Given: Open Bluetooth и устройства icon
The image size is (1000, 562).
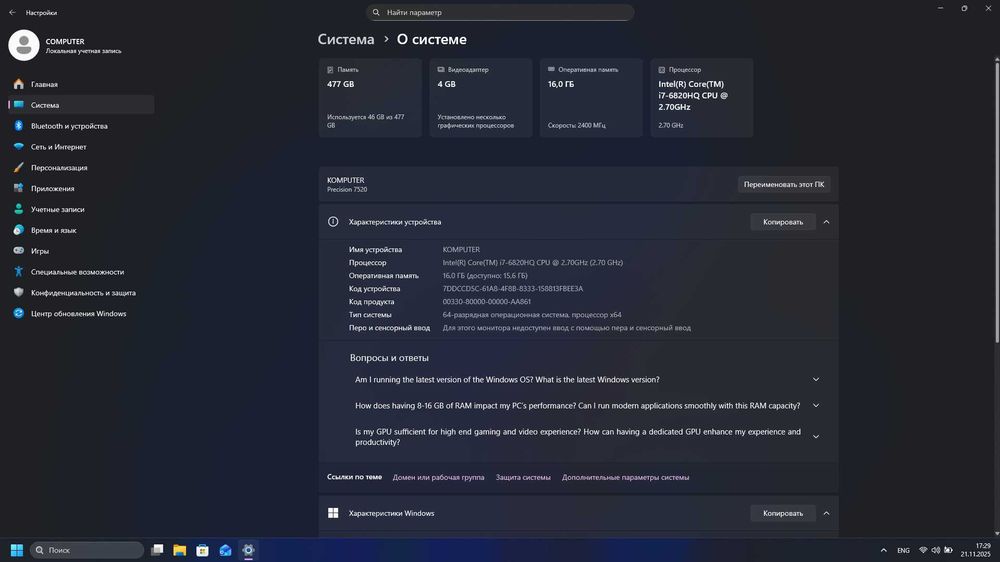Looking at the screenshot, I should tap(18, 126).
